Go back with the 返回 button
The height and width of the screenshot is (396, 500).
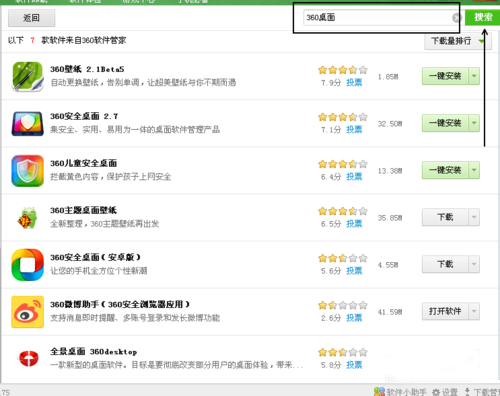click(x=31, y=18)
